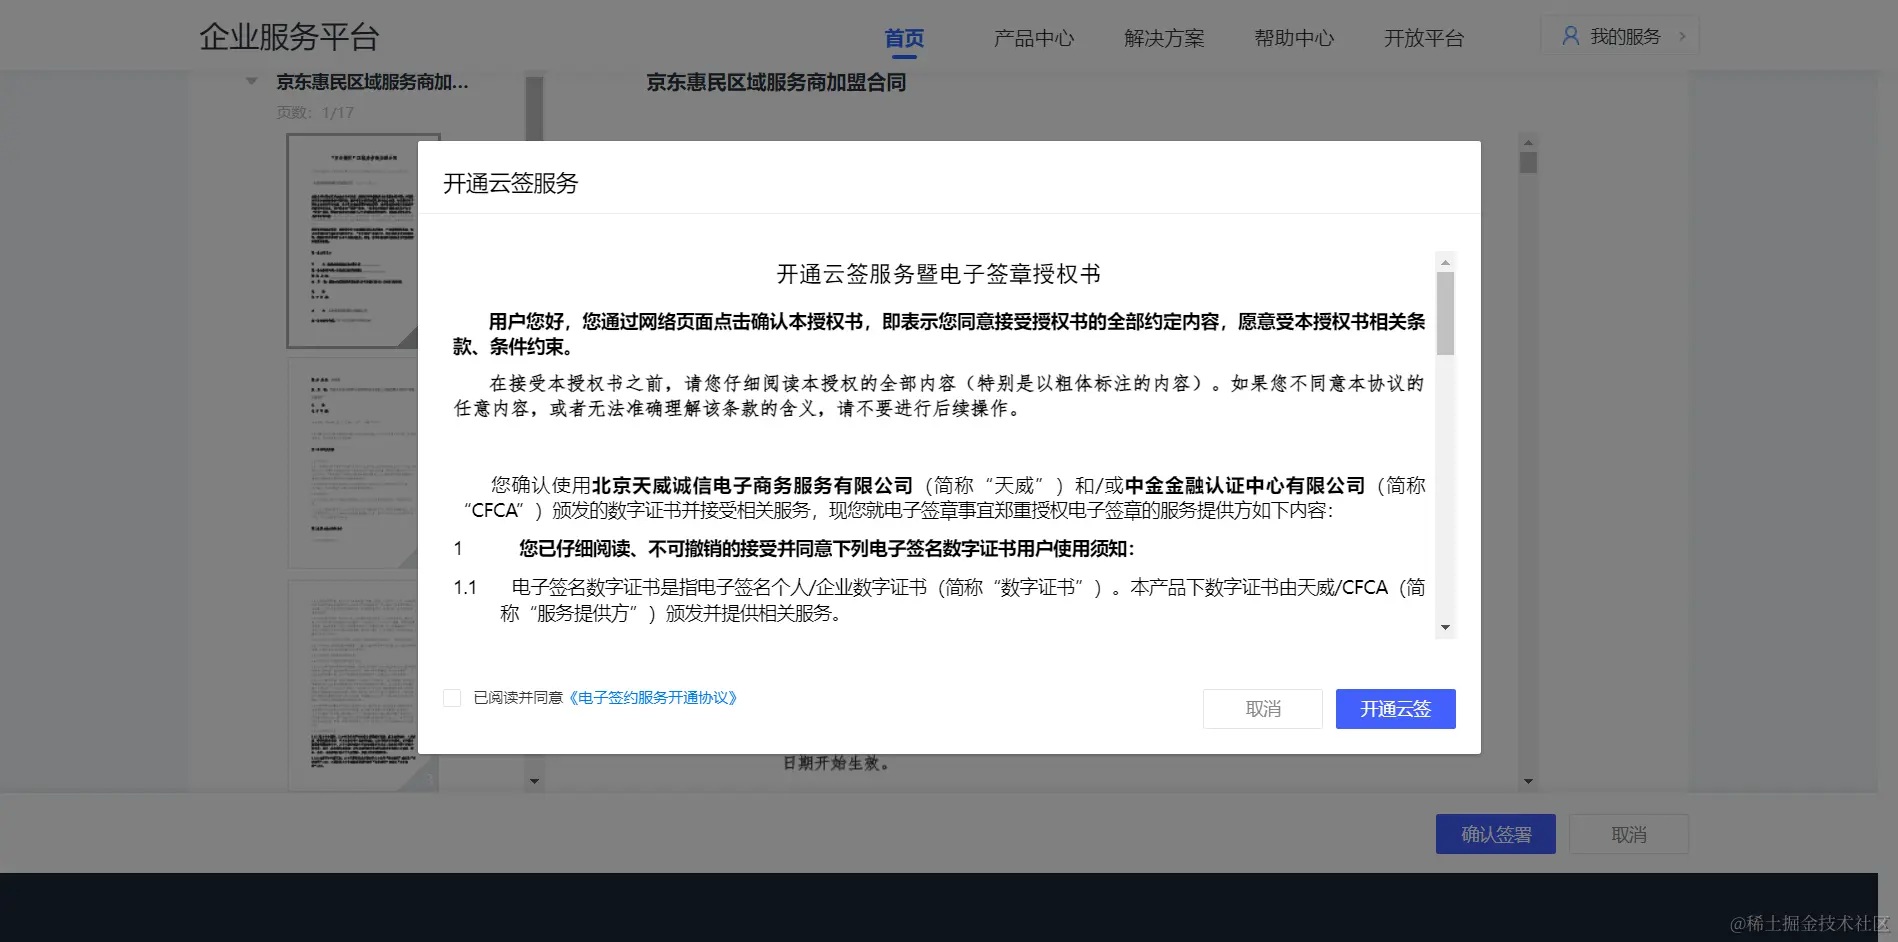1898x942 pixels.
Task: Open the 解决方案 menu
Action: click(x=1164, y=38)
